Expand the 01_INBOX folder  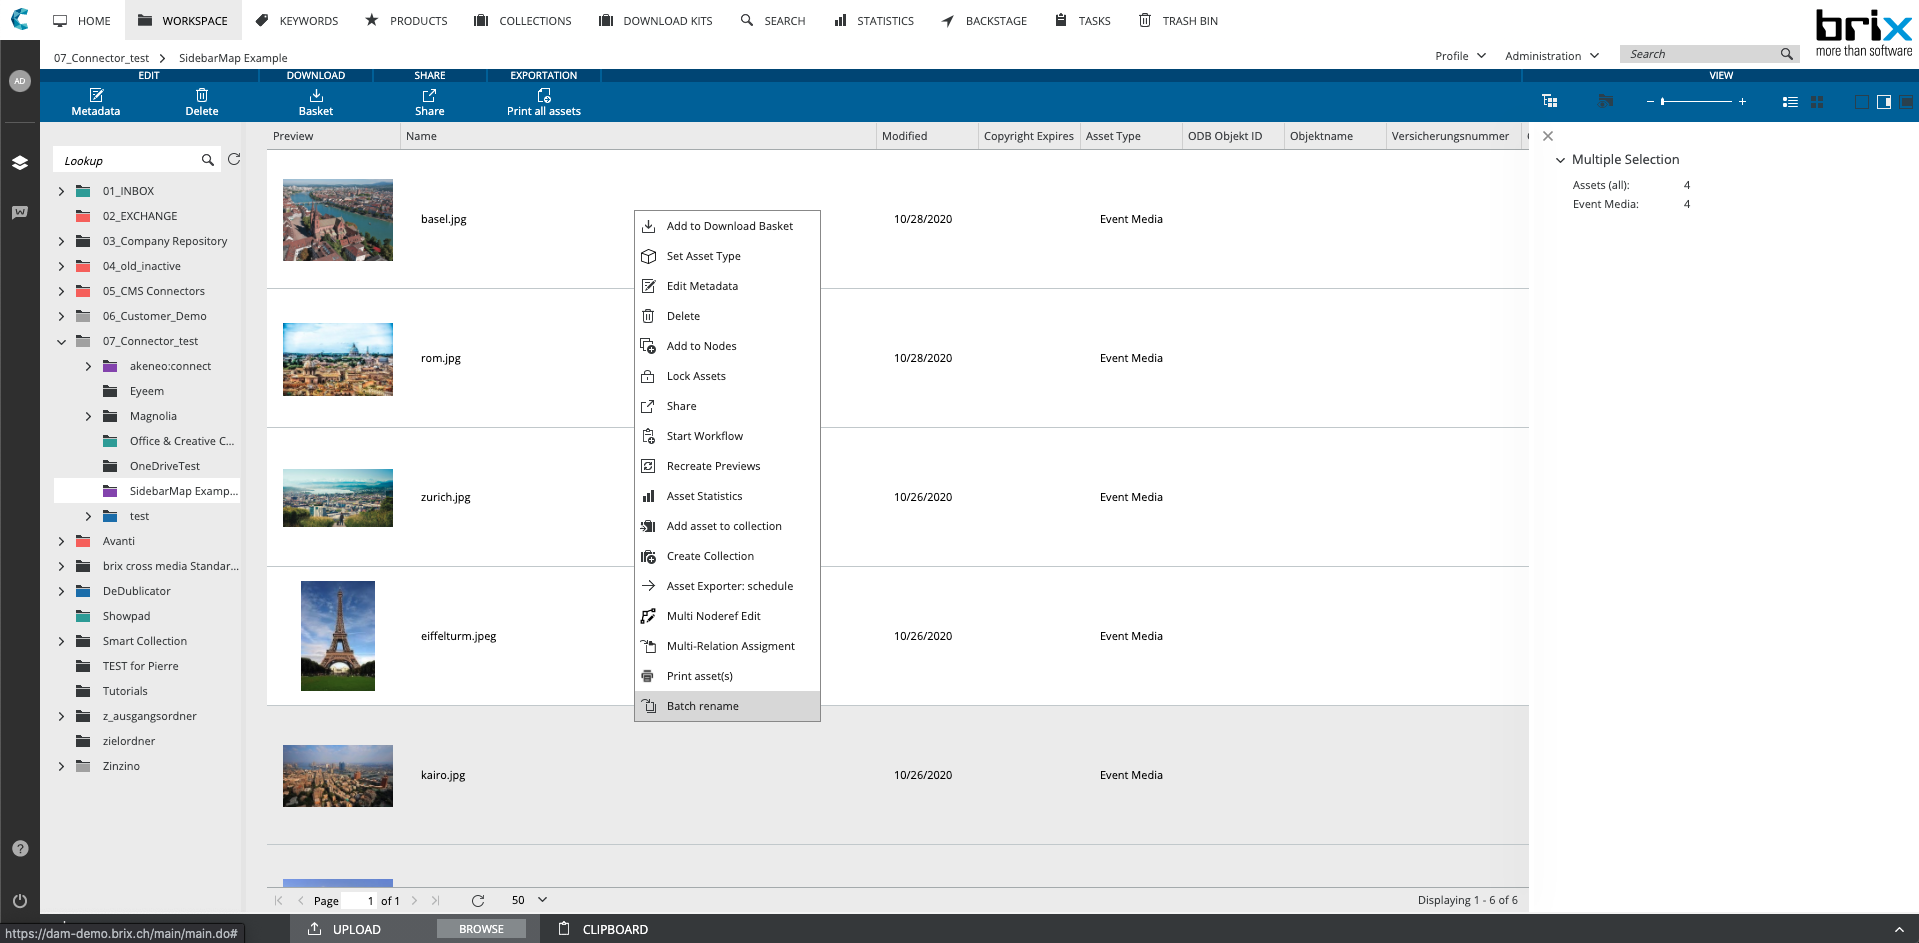point(61,191)
